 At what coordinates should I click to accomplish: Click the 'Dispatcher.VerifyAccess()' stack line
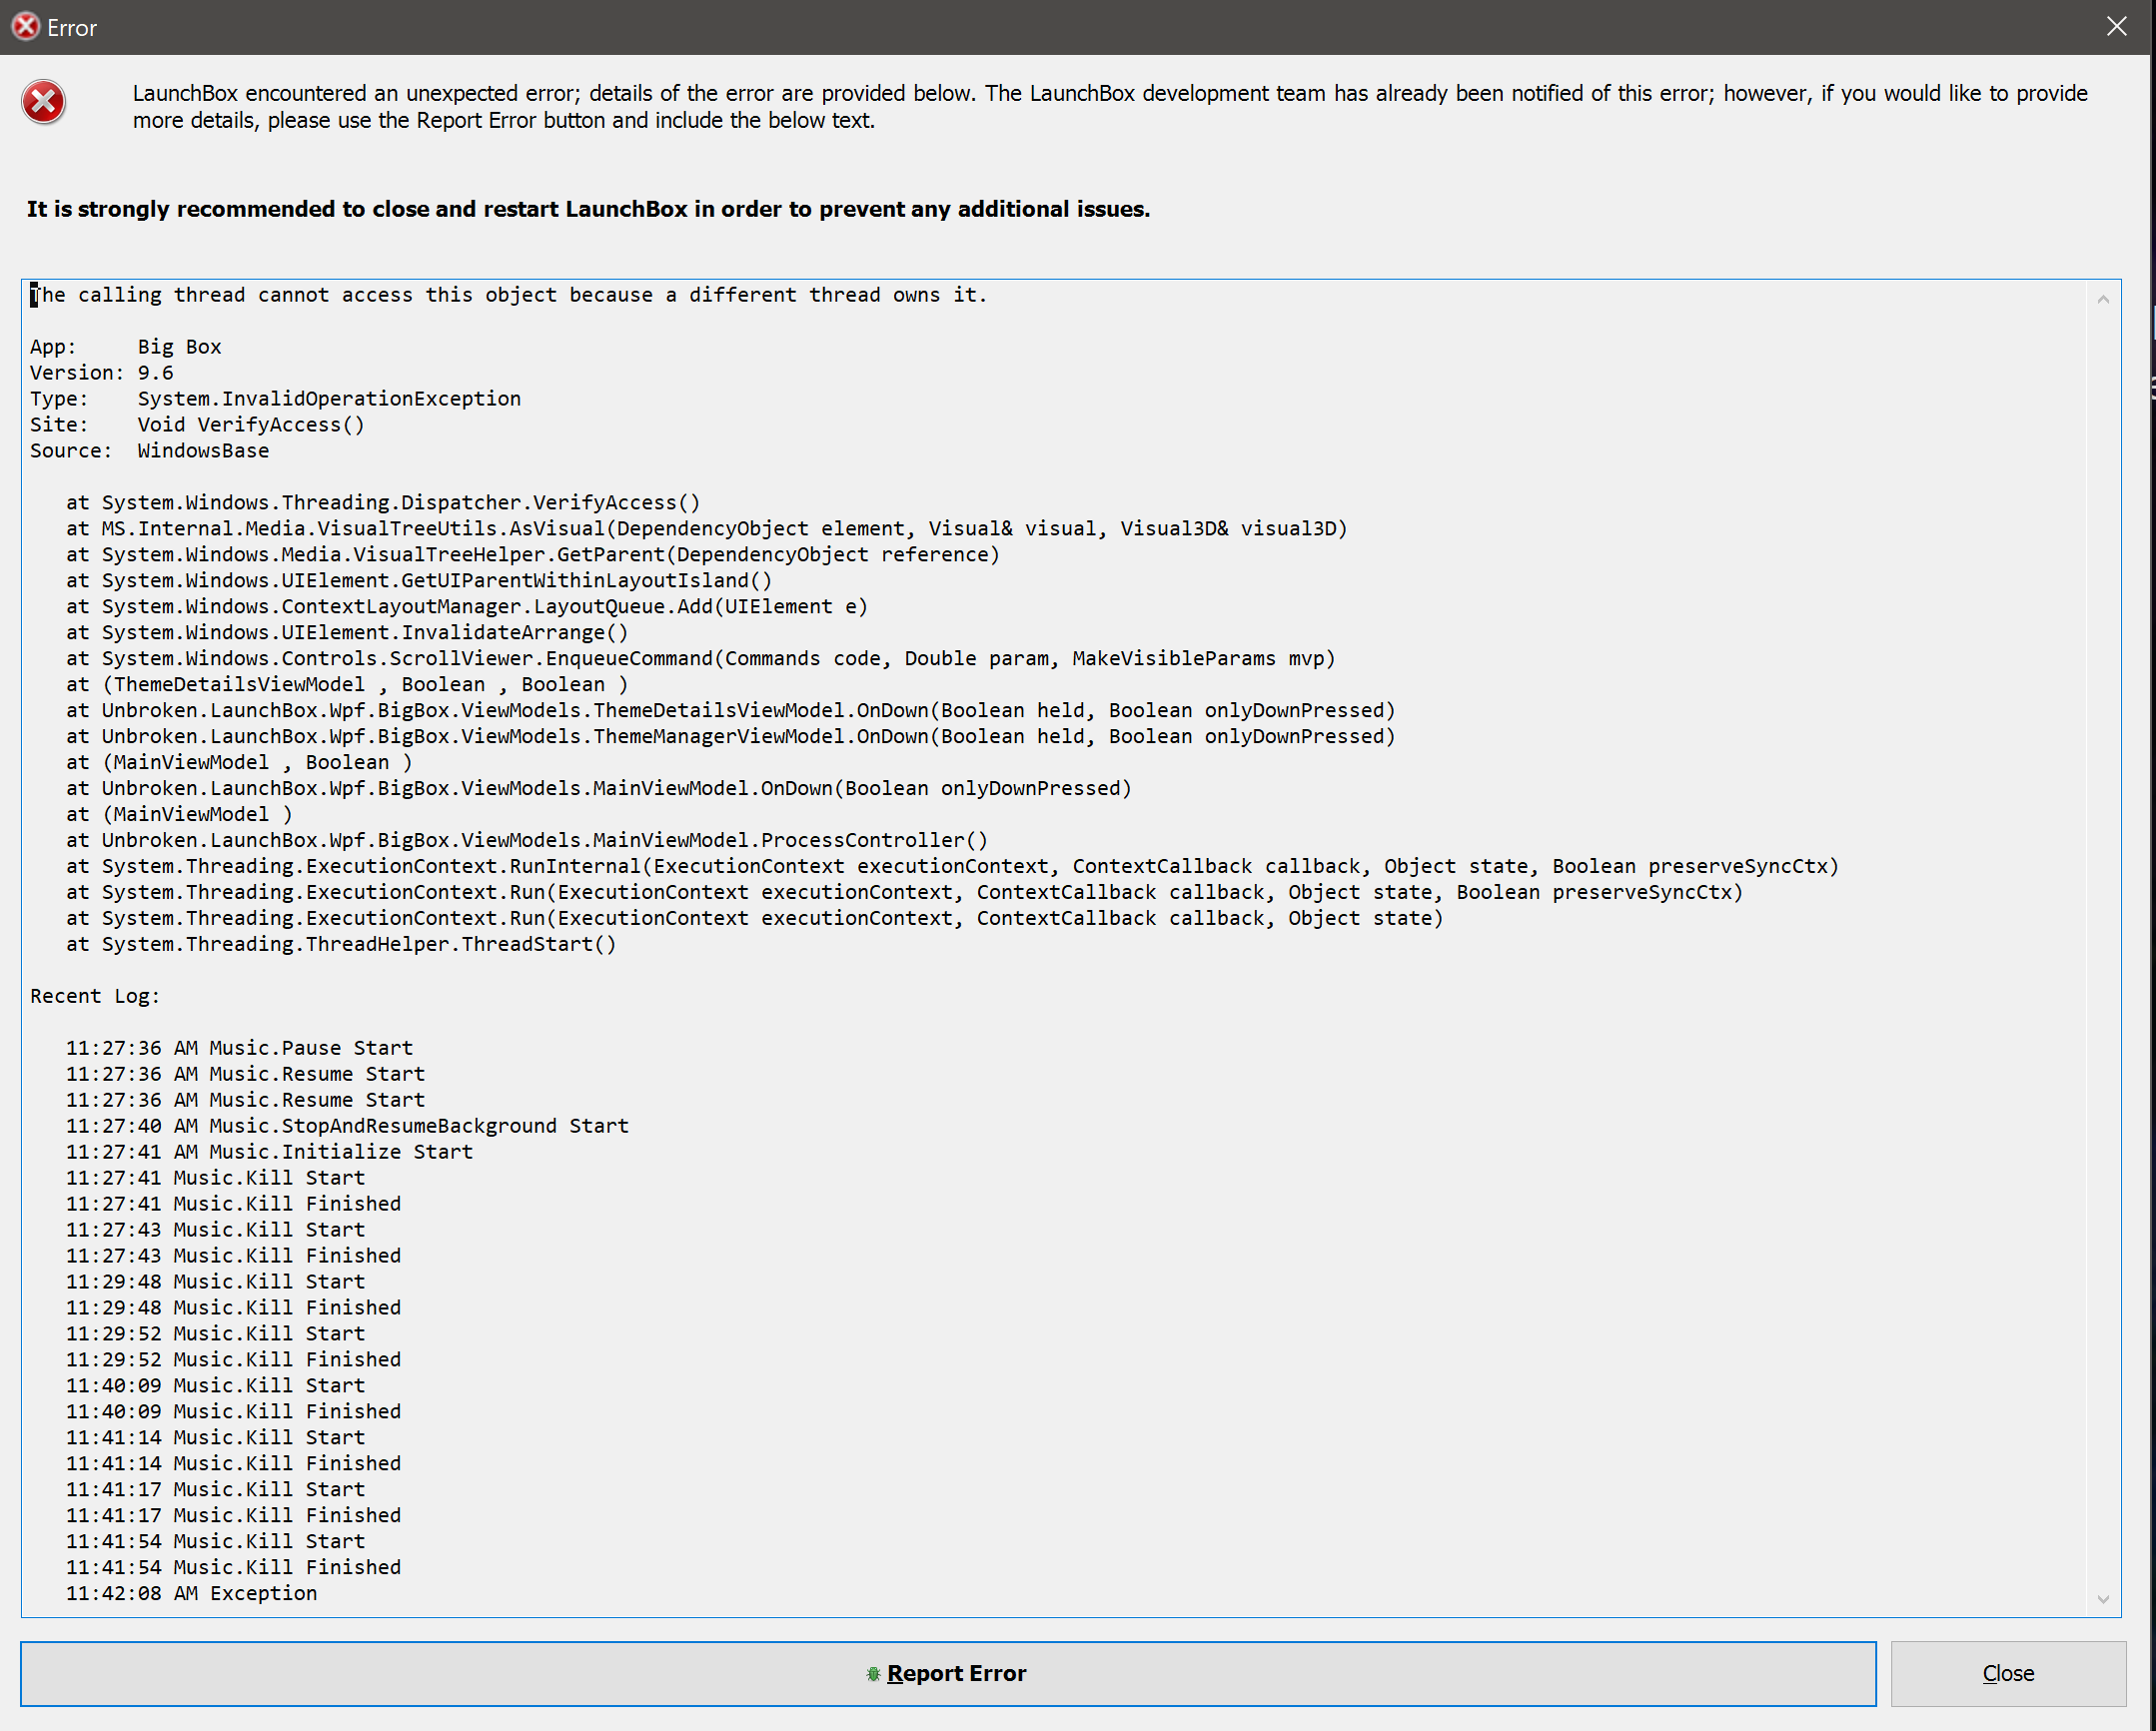(x=384, y=503)
